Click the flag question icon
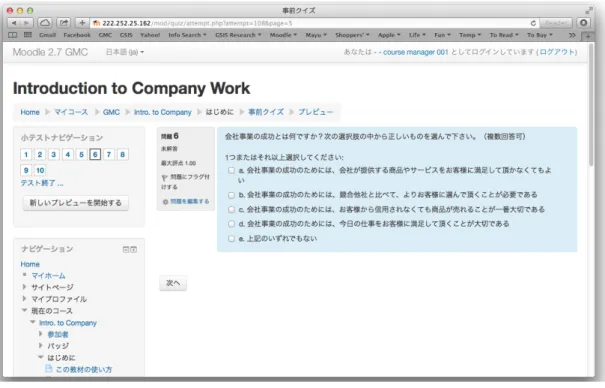 click(x=164, y=178)
